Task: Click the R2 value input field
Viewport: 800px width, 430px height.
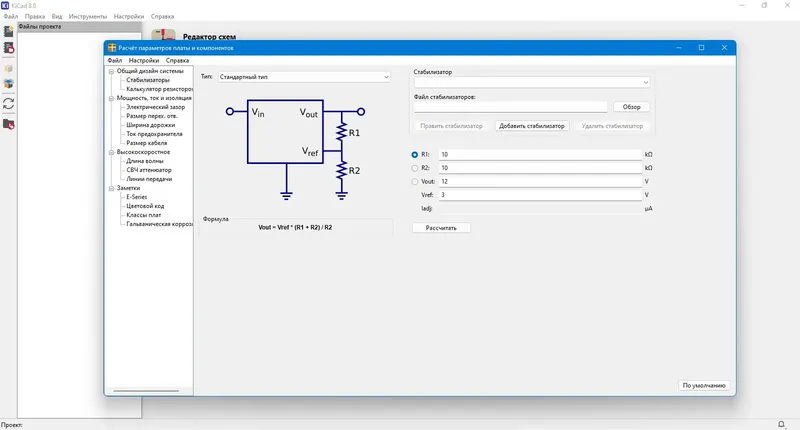Action: pyautogui.click(x=540, y=168)
